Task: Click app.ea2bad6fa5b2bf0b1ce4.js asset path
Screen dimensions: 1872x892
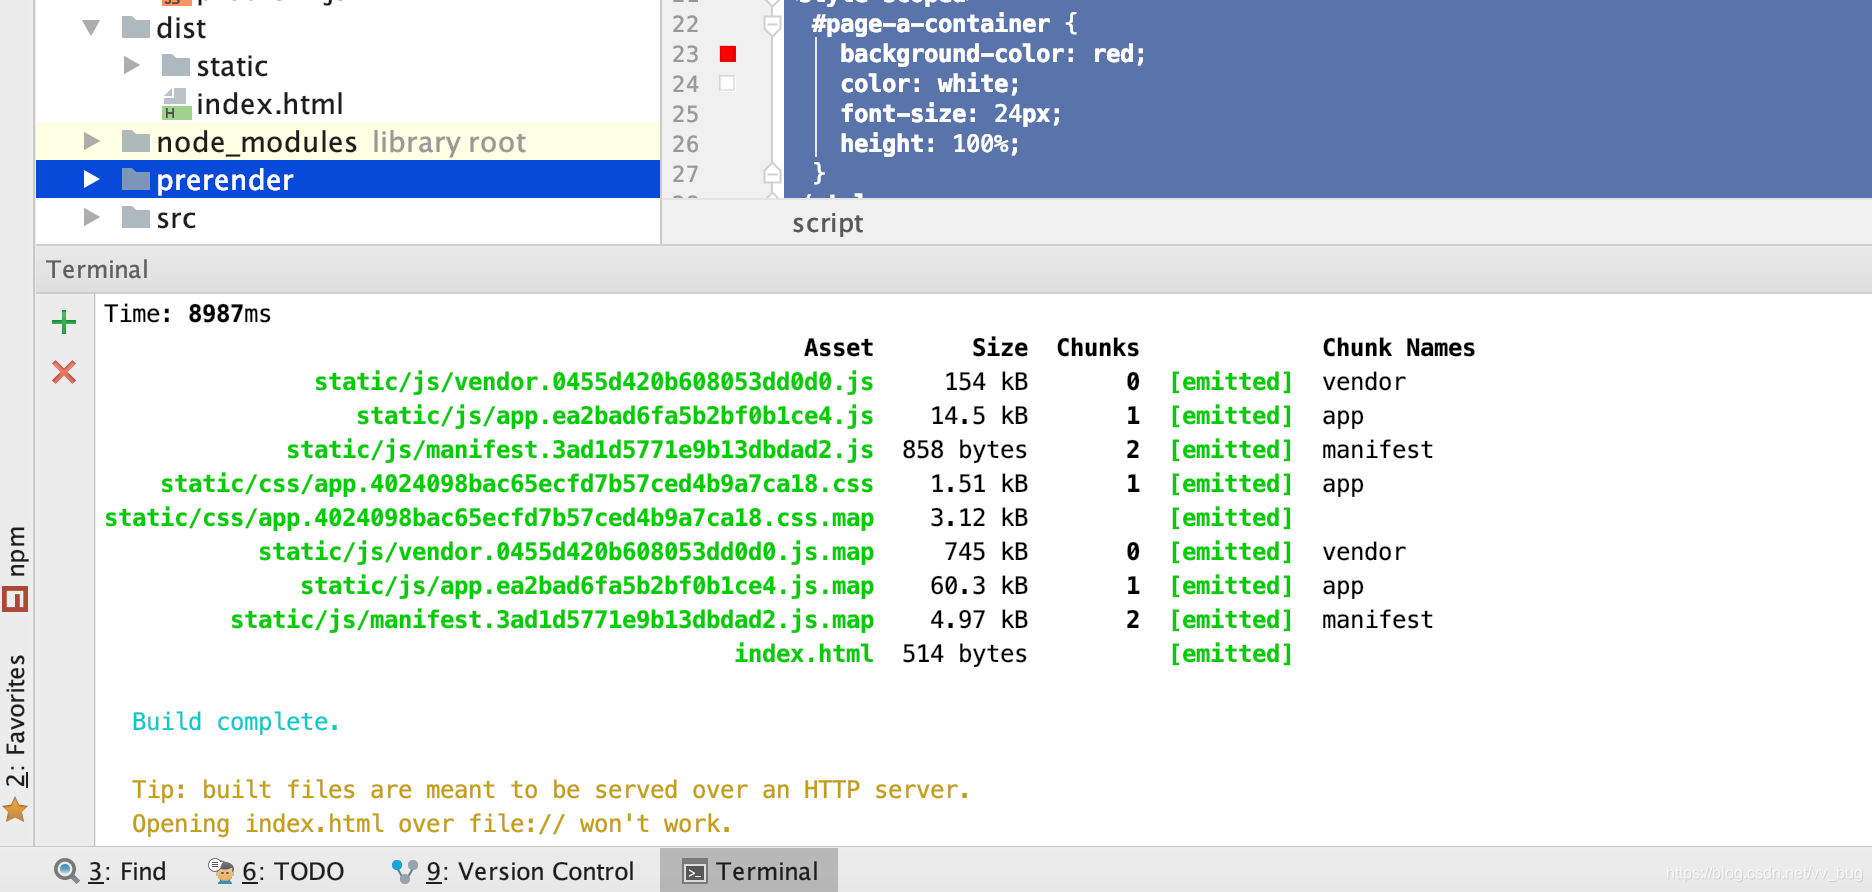Action: tap(615, 416)
